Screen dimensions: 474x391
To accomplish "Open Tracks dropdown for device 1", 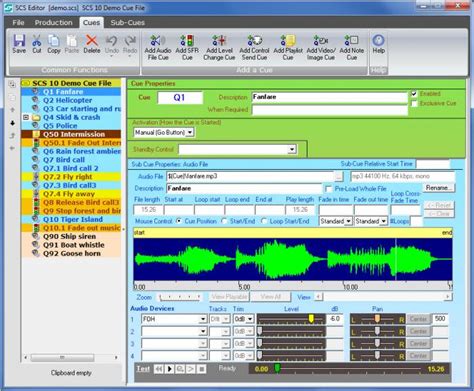I will 226,319.
